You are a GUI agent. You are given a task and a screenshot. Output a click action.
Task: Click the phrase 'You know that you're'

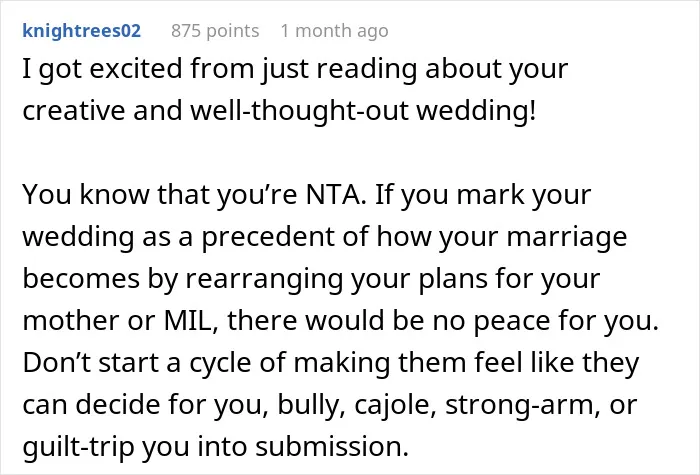[160, 195]
